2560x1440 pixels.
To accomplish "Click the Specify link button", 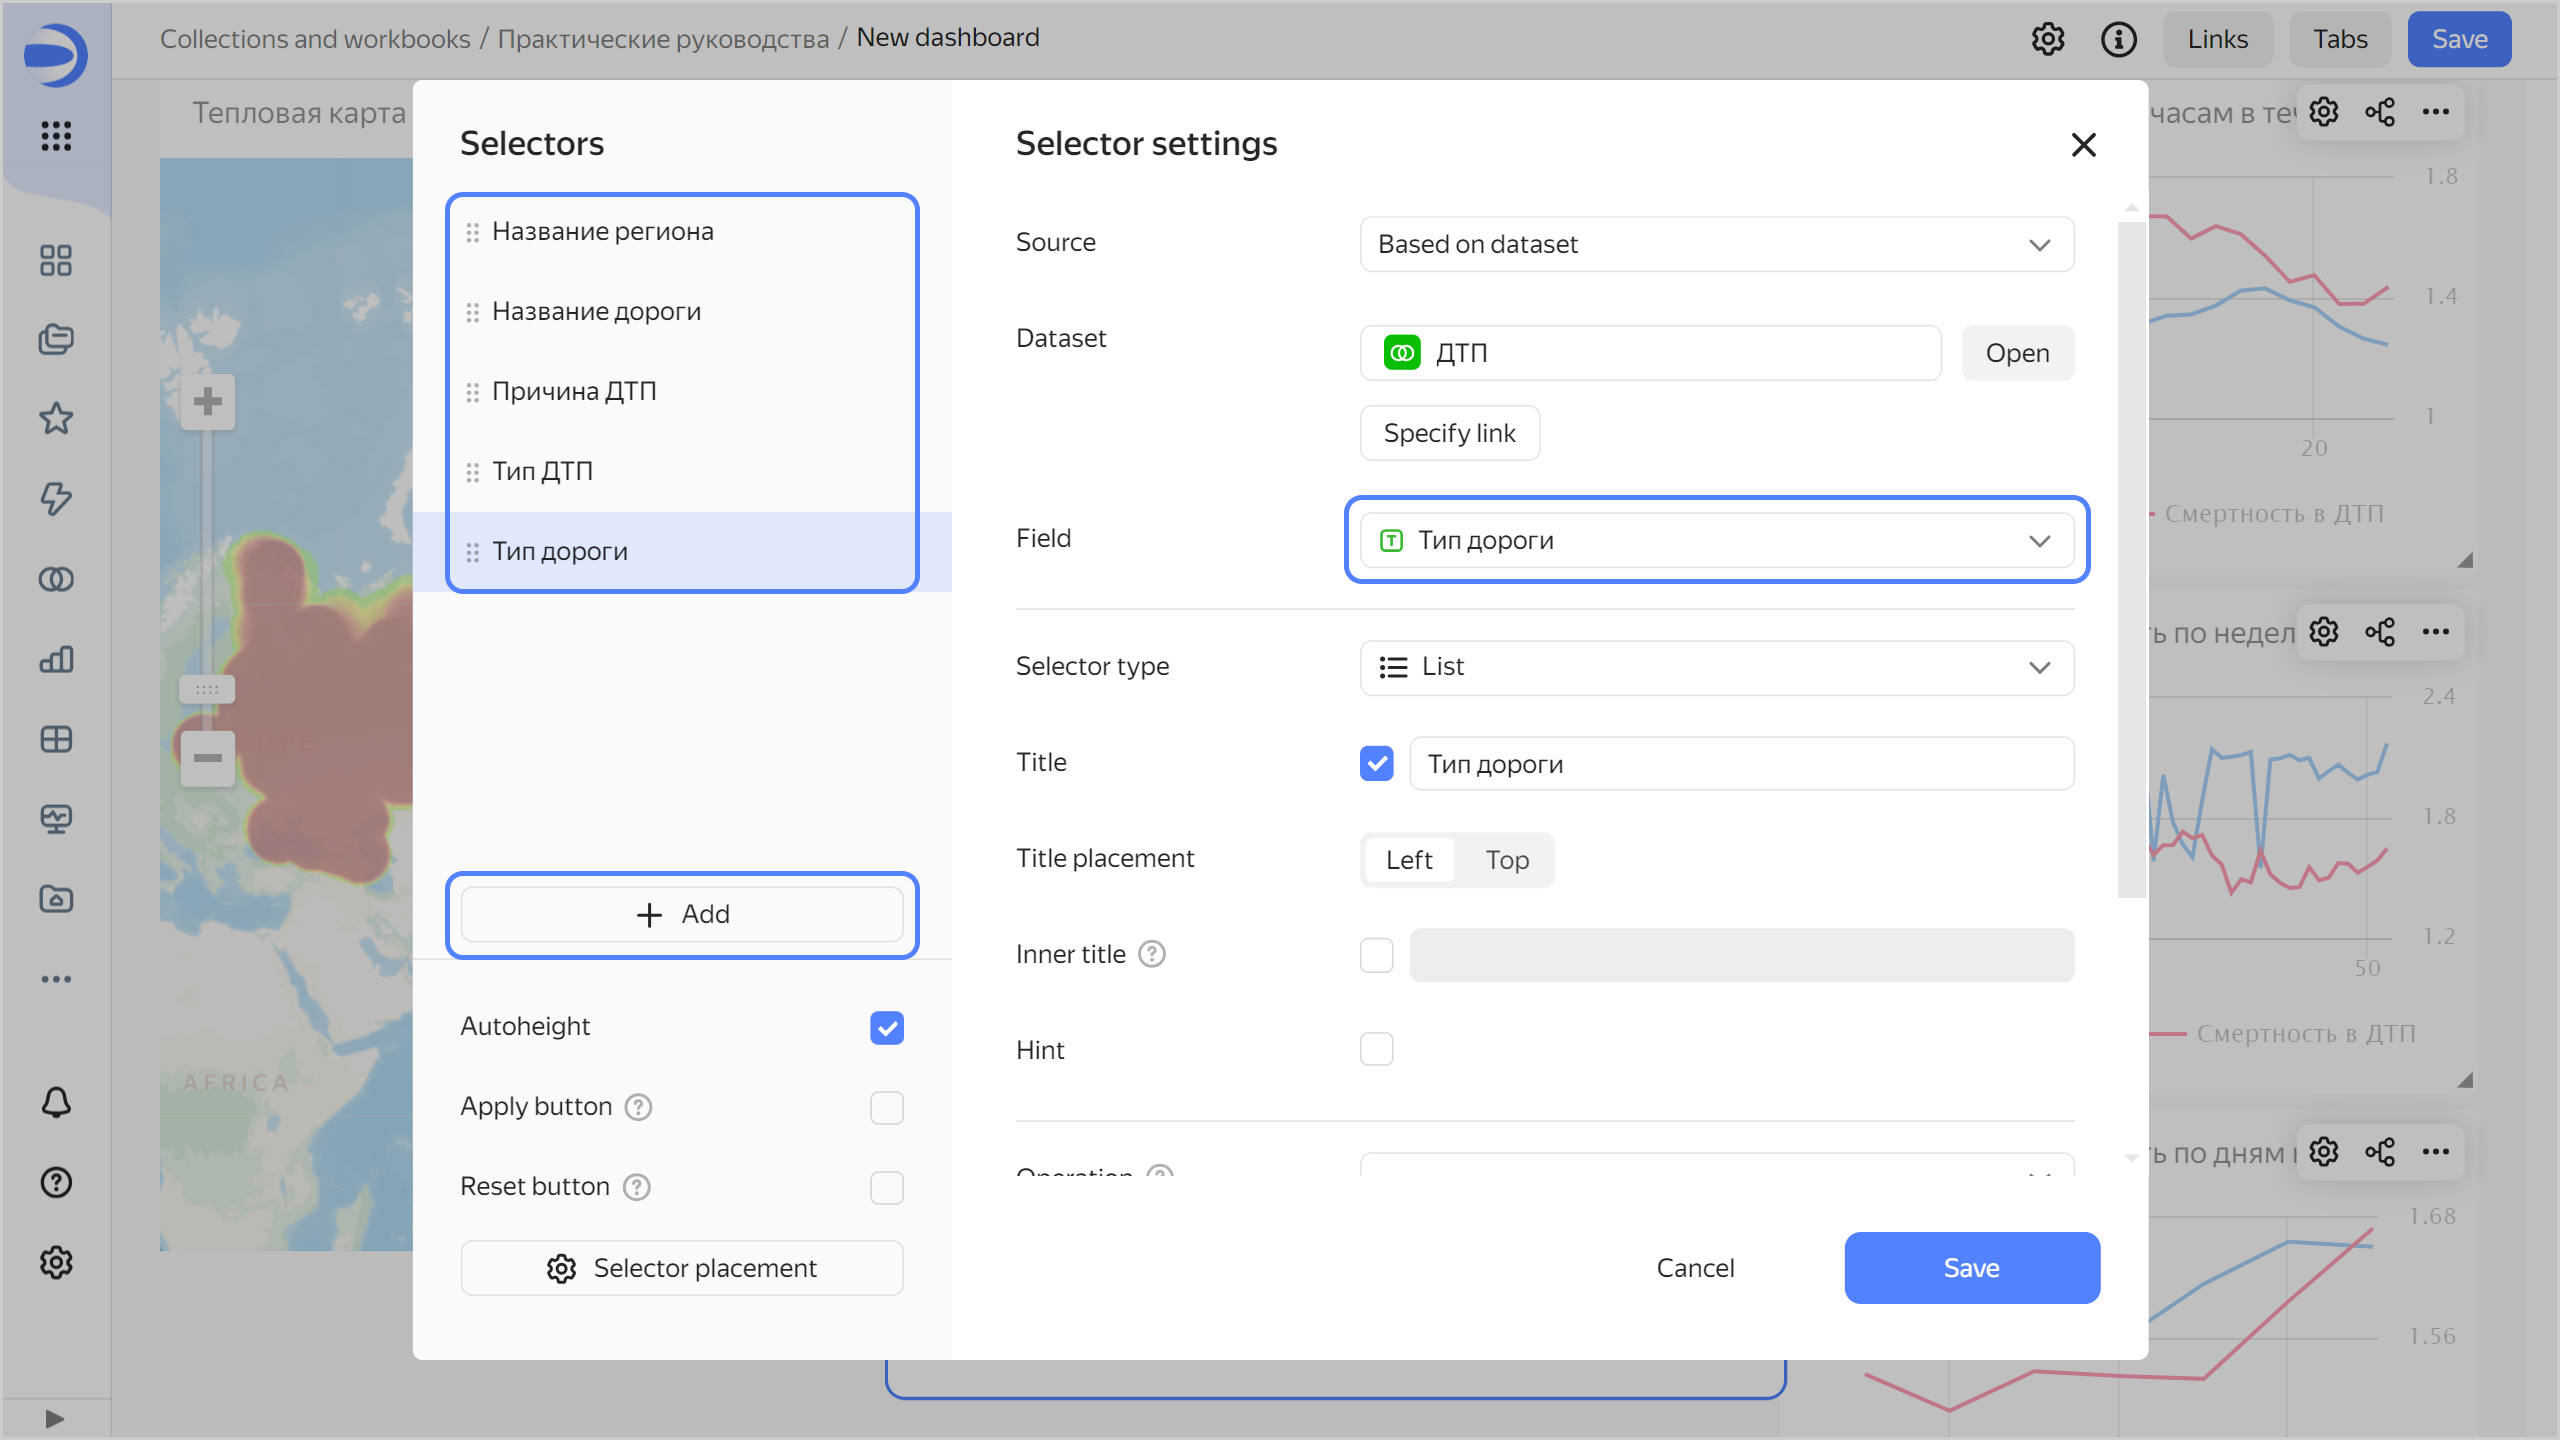I will click(x=1449, y=433).
